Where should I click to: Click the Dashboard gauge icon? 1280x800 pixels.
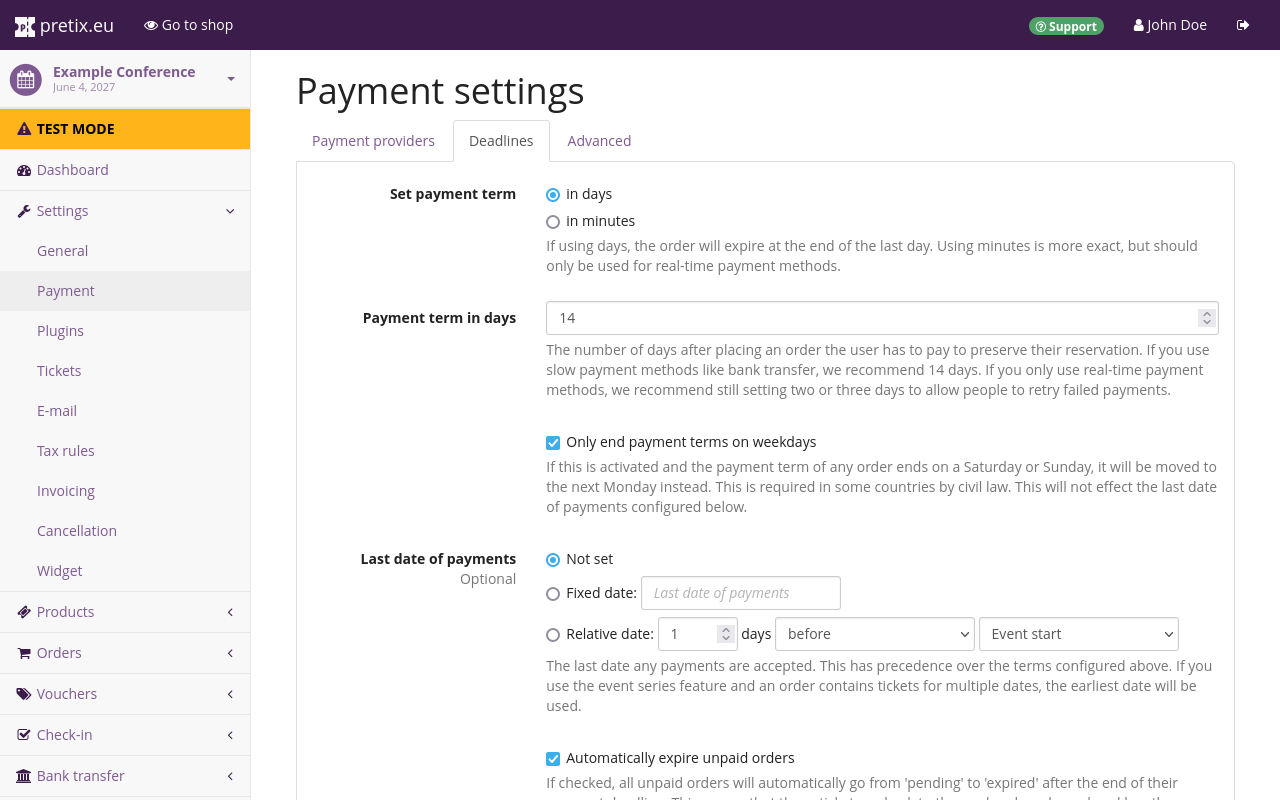(x=24, y=170)
